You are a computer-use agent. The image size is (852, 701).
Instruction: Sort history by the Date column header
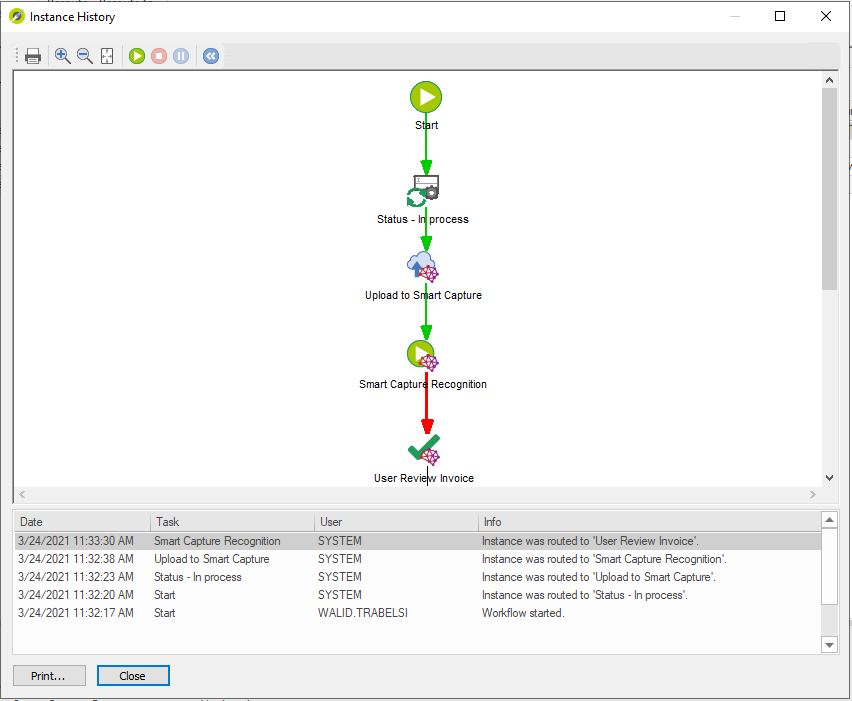tap(80, 522)
